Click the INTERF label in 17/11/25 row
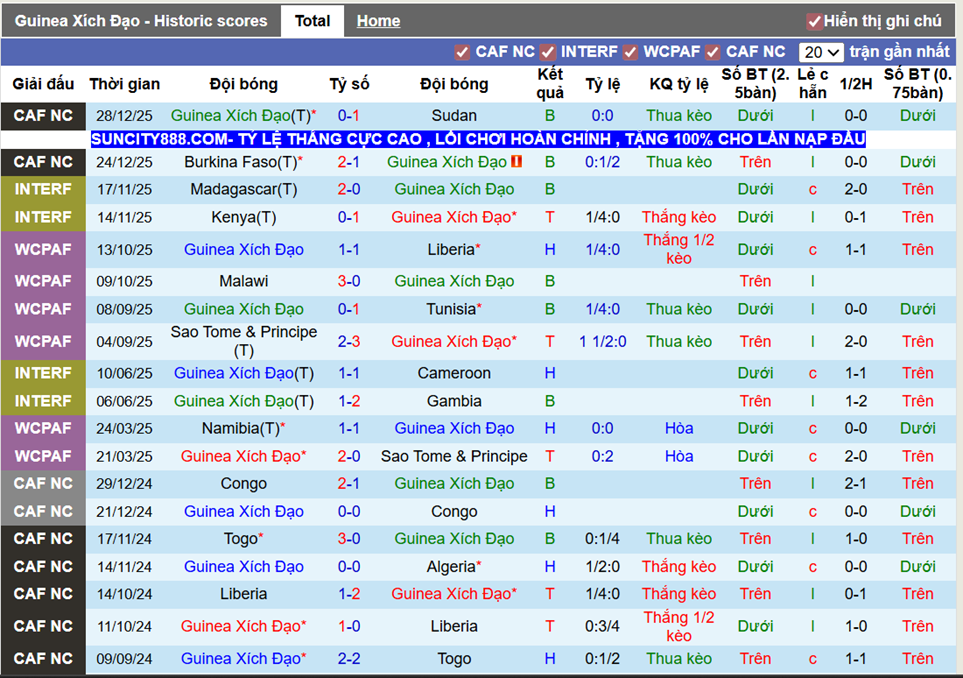 pos(43,189)
